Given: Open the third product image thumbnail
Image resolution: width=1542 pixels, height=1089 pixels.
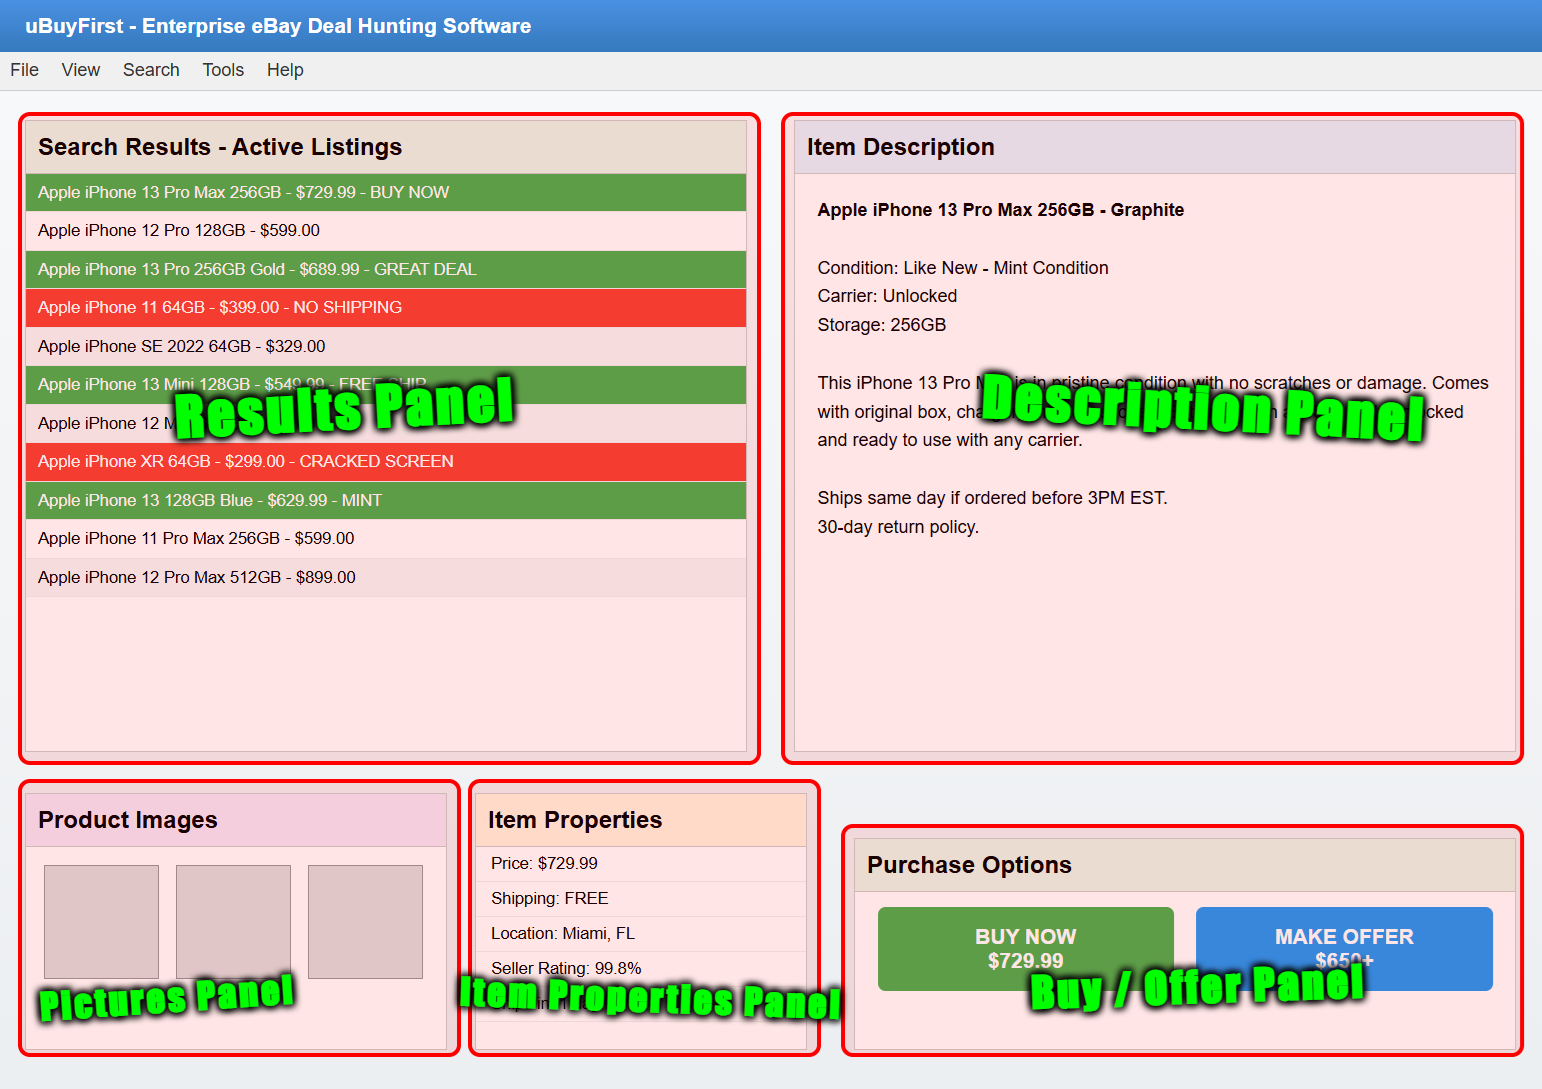Looking at the screenshot, I should click(x=365, y=922).
